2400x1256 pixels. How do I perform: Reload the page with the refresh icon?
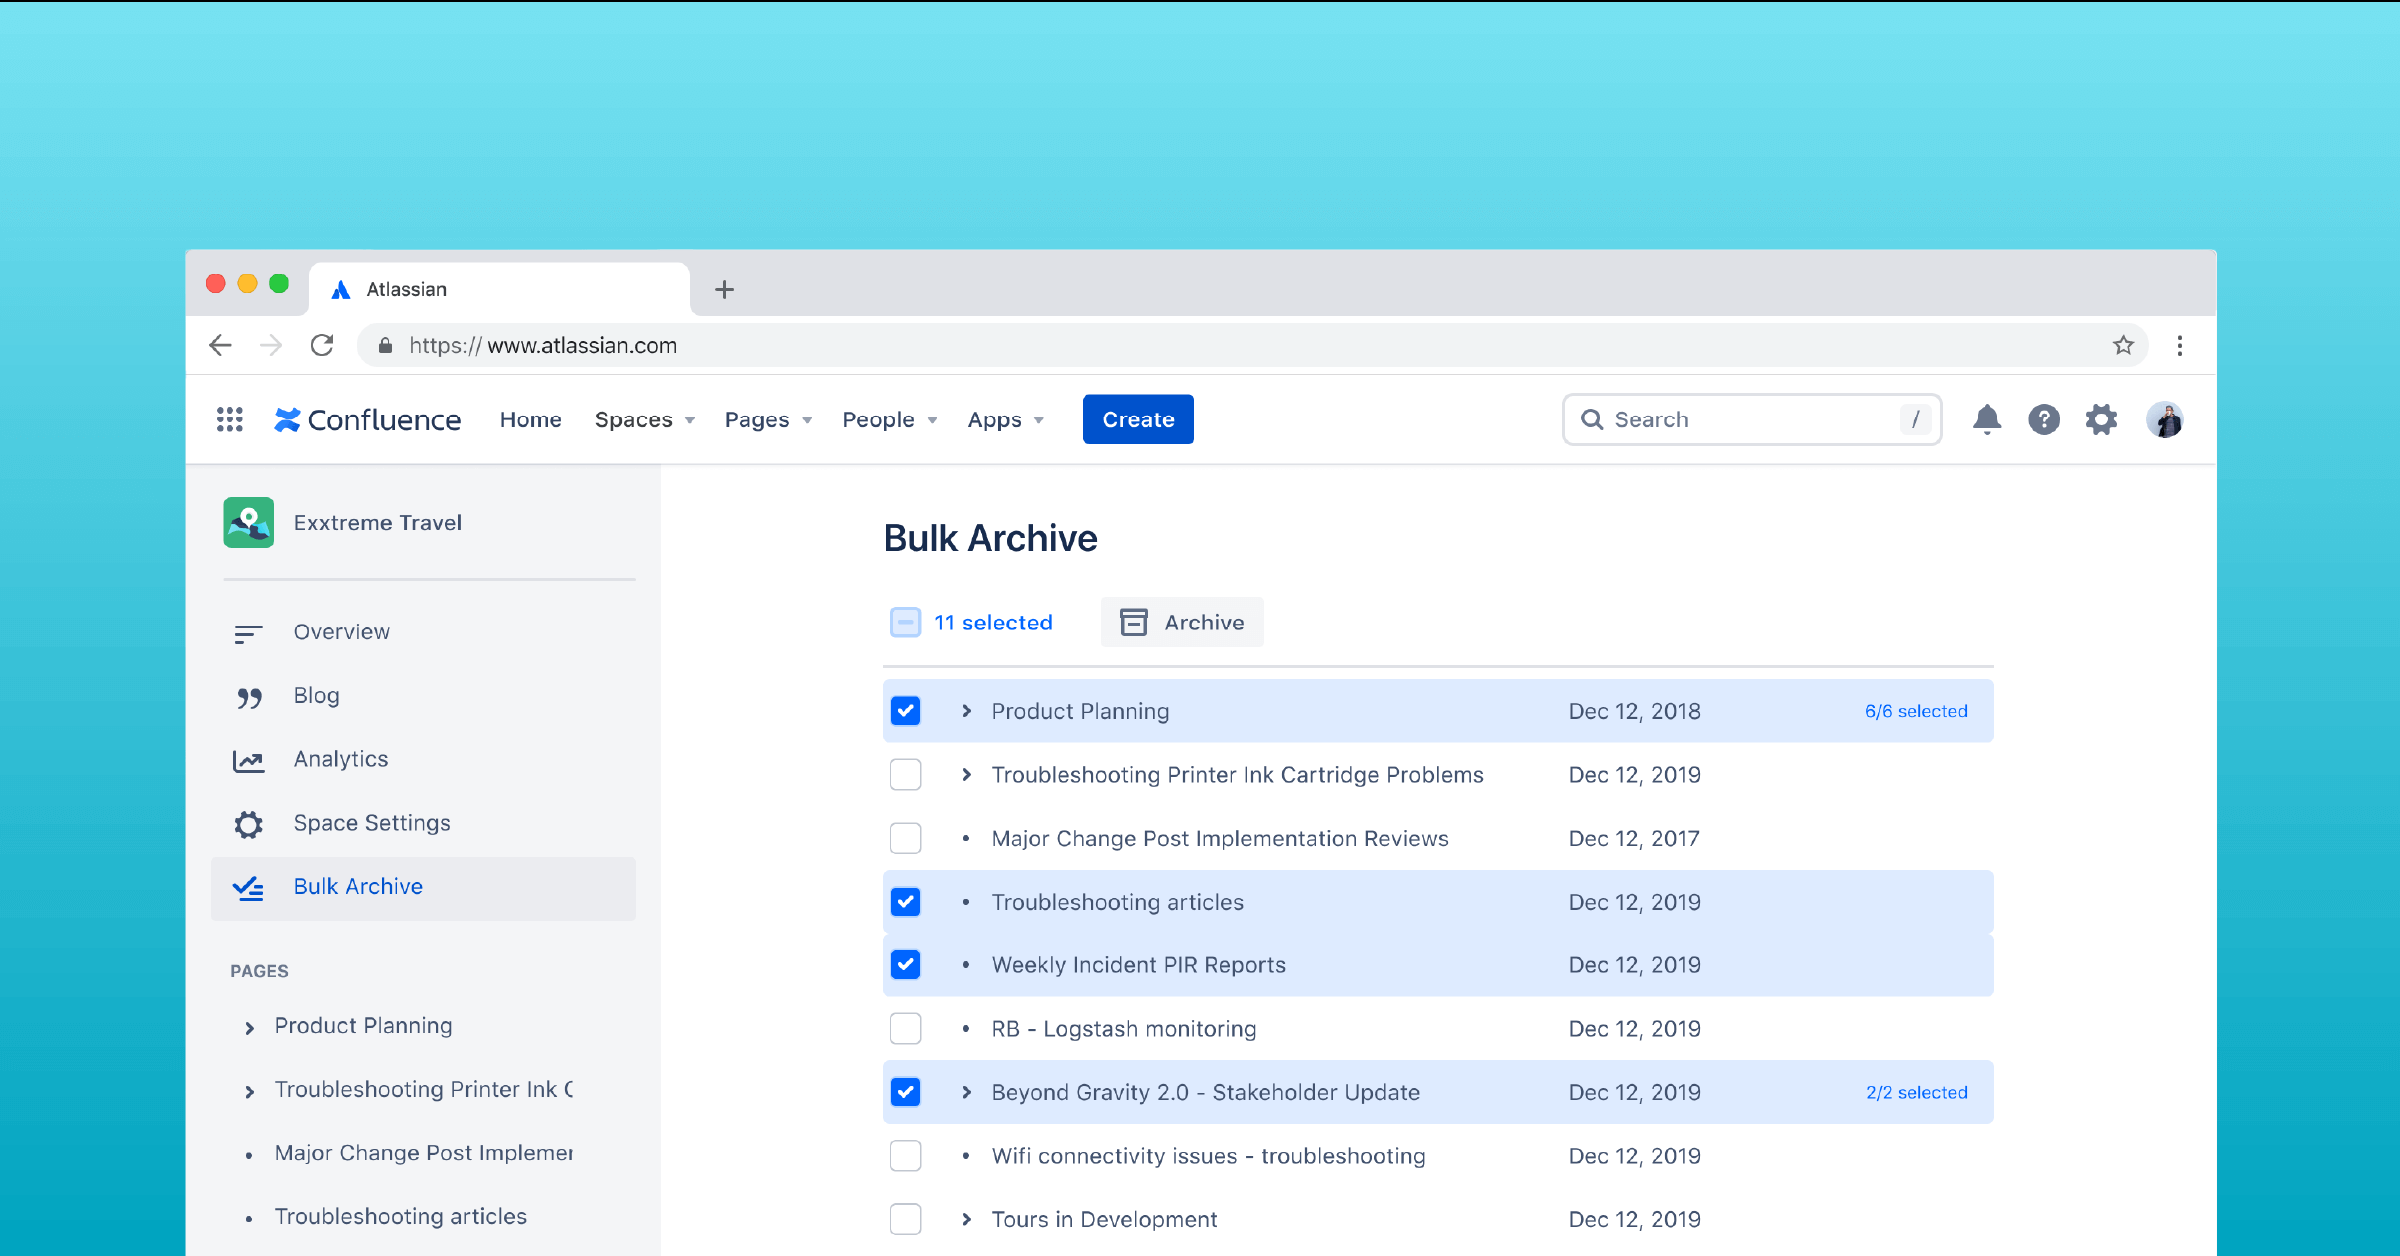(322, 346)
